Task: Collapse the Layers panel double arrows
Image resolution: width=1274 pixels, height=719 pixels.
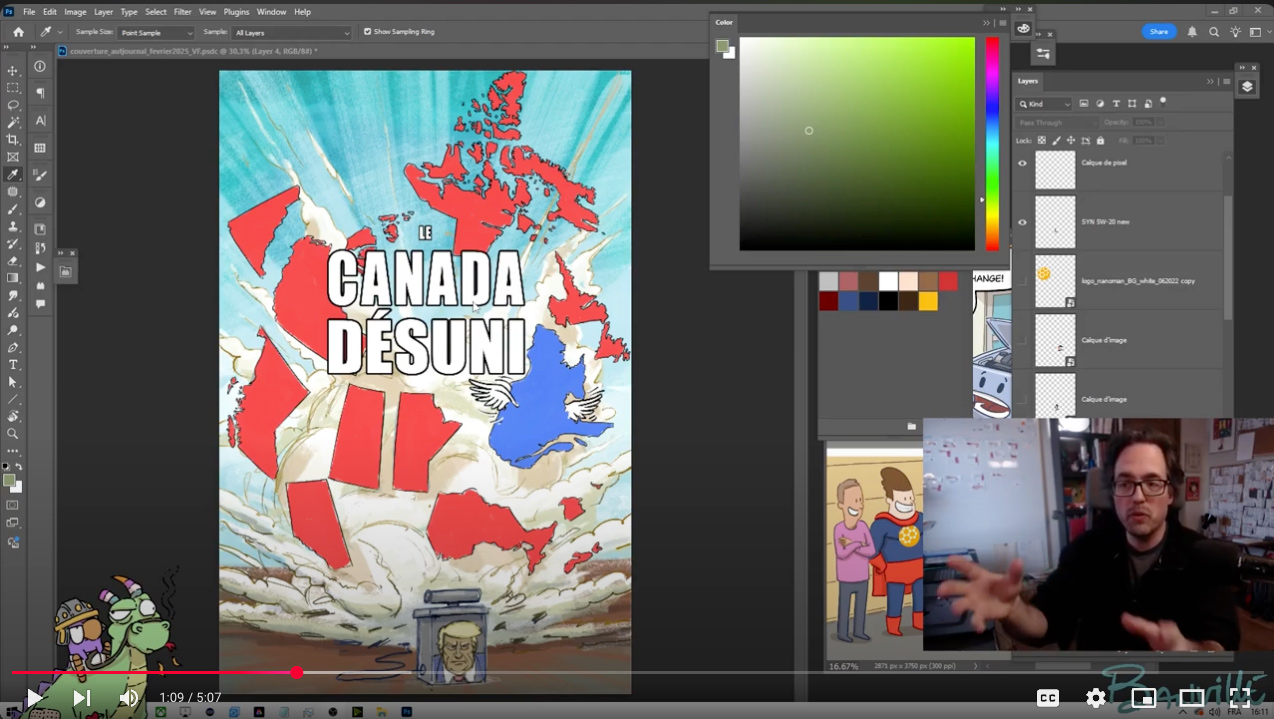Action: [1211, 81]
